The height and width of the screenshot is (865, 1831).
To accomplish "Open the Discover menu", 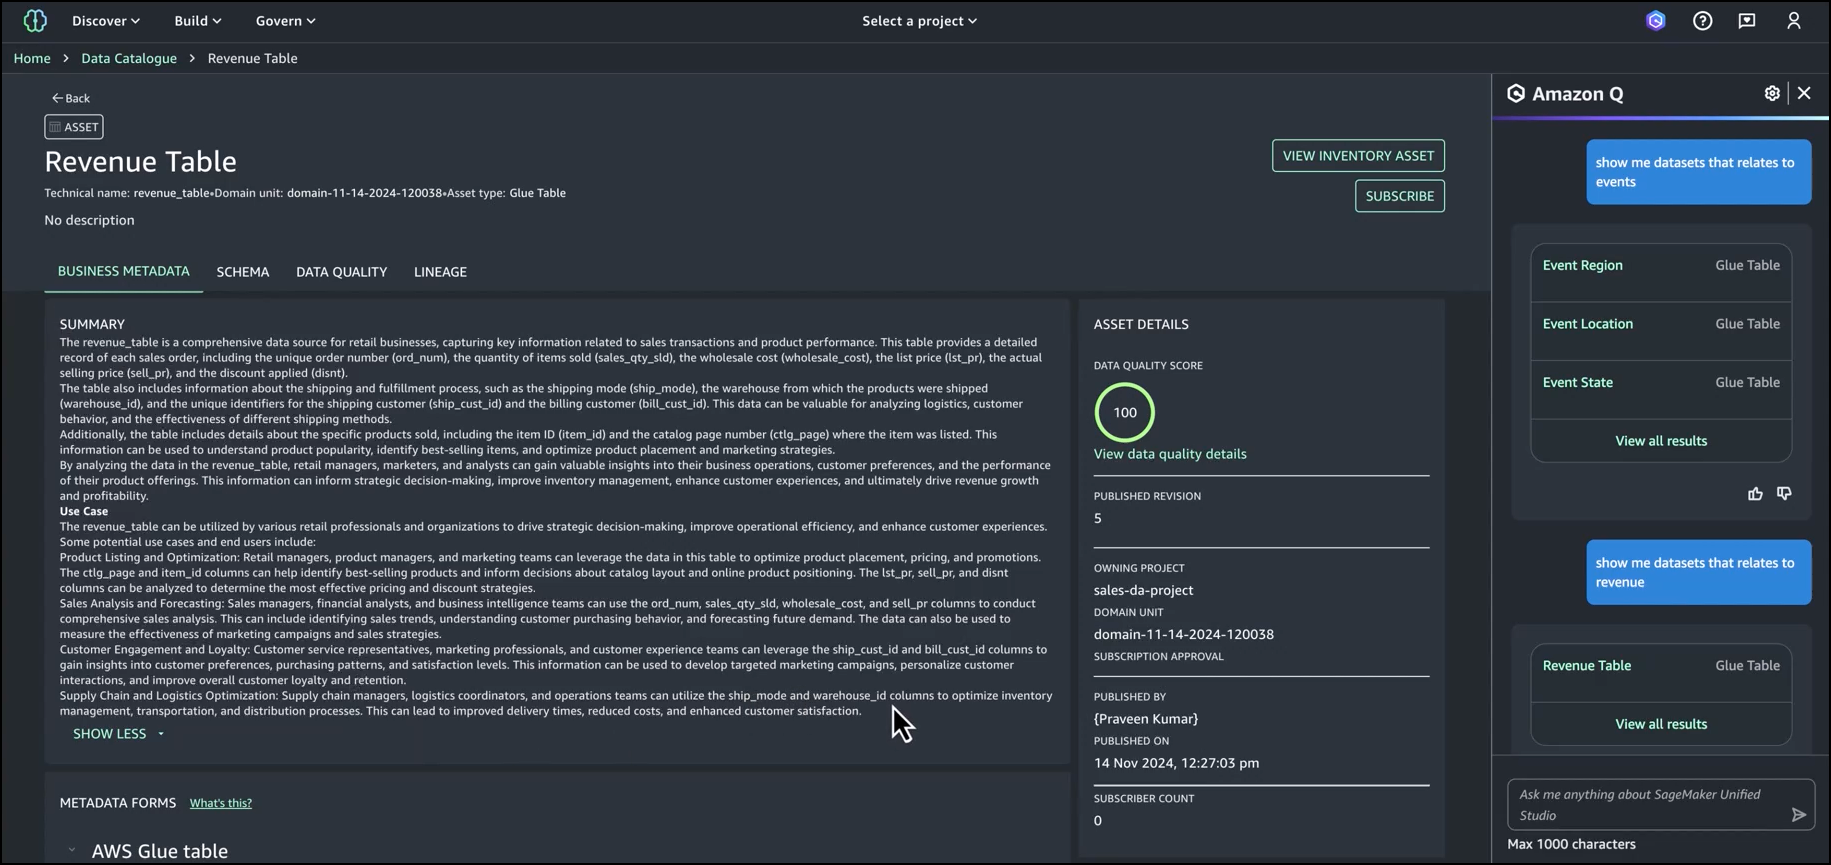I will tap(106, 21).
